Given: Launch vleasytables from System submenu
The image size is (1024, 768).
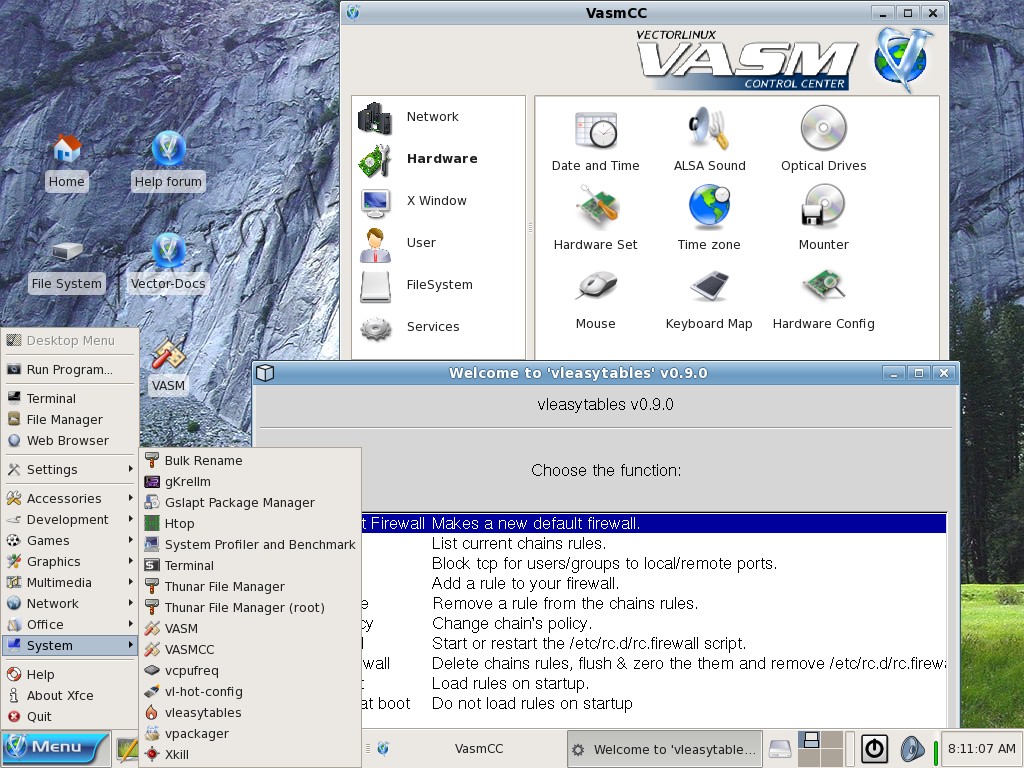Looking at the screenshot, I should pos(251,712).
